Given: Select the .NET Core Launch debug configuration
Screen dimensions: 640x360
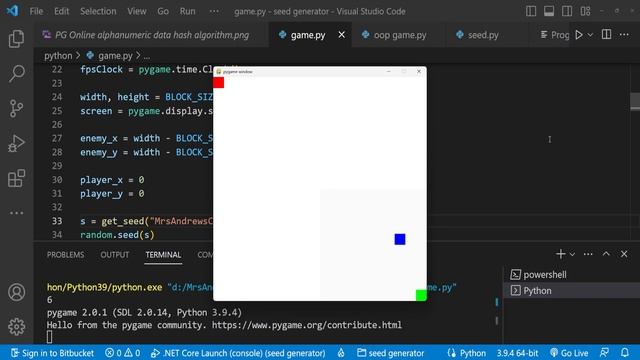Looking at the screenshot, I should click(x=238, y=353).
